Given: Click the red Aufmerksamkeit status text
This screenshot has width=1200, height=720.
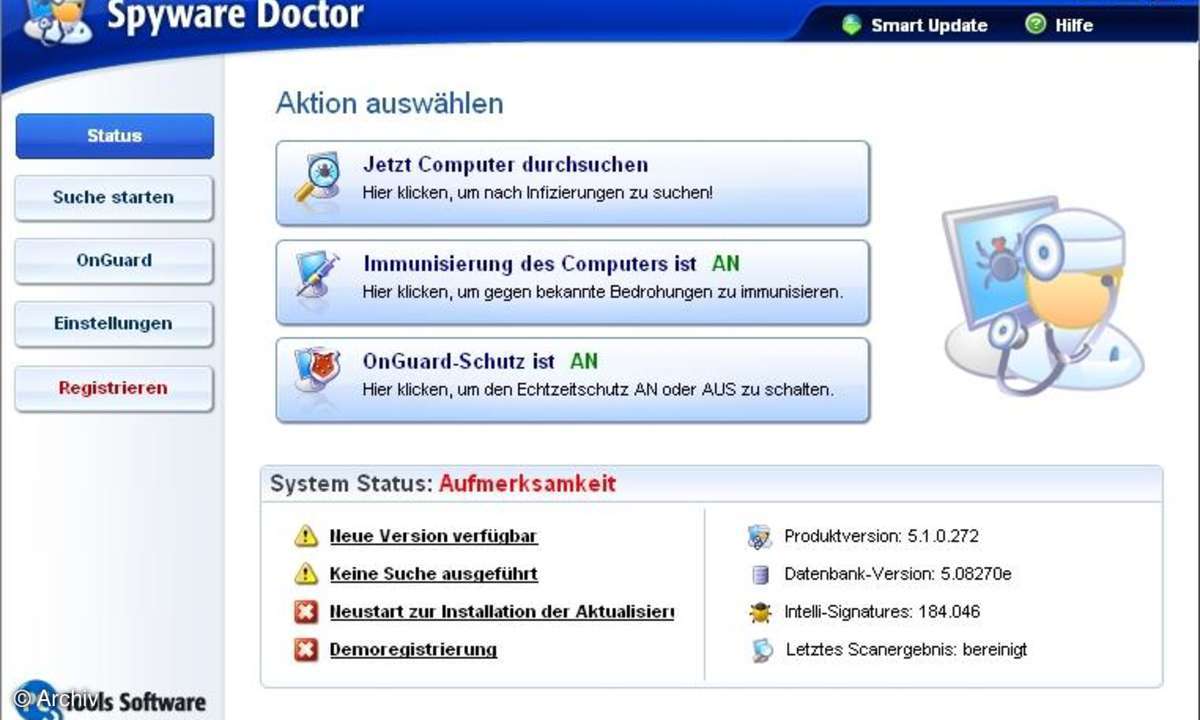Looking at the screenshot, I should [x=528, y=485].
